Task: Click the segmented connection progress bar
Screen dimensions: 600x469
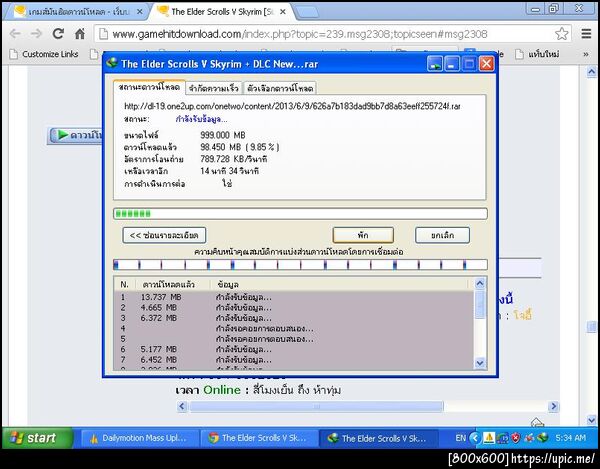Action: tap(300, 264)
